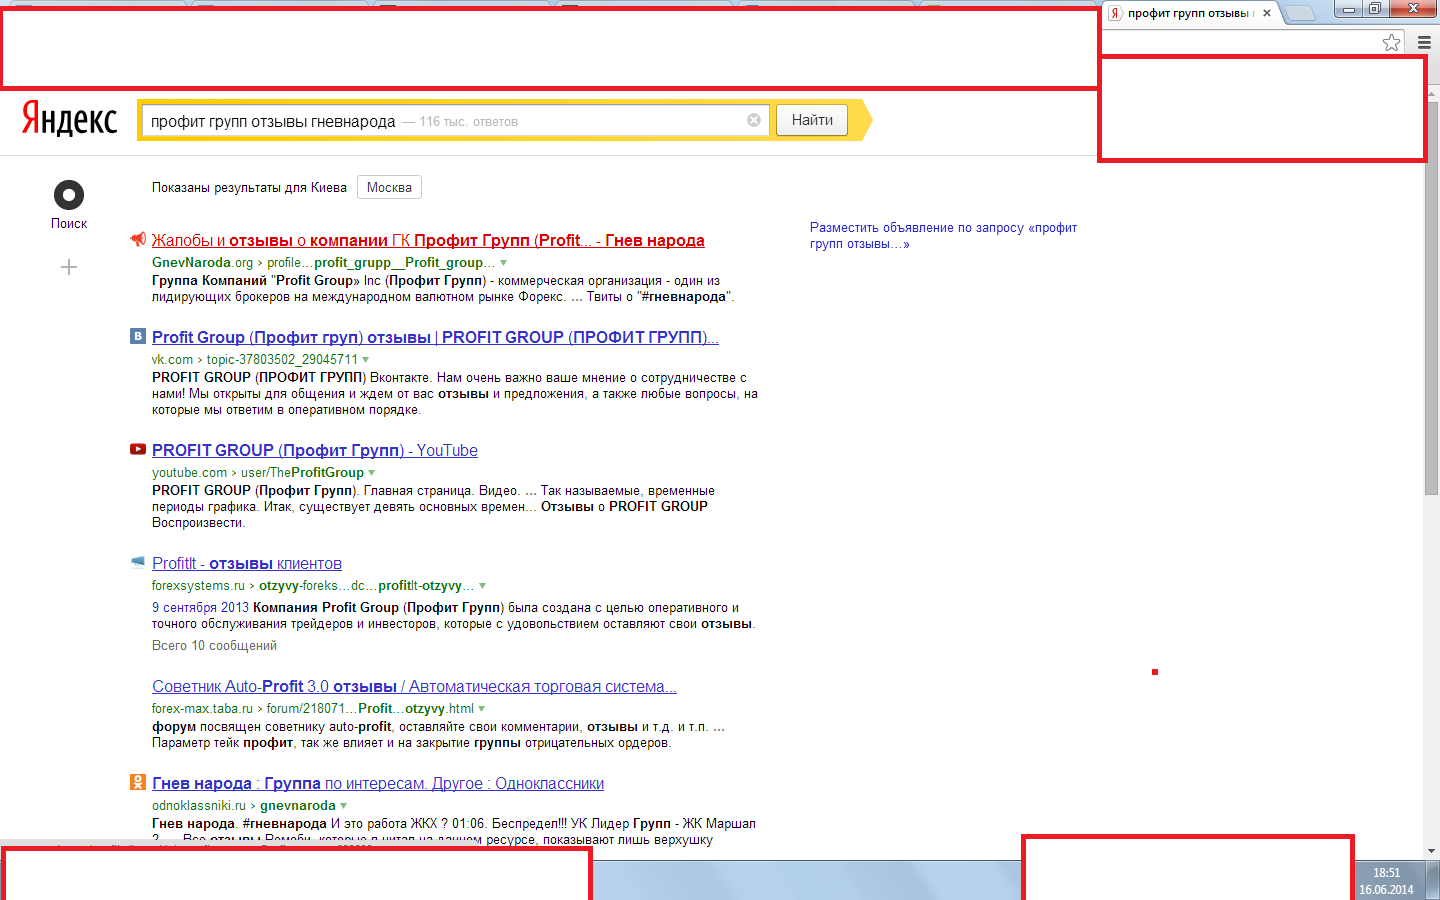Click the favicon beside ProfitIt result
This screenshot has width=1440, height=900.
click(138, 562)
